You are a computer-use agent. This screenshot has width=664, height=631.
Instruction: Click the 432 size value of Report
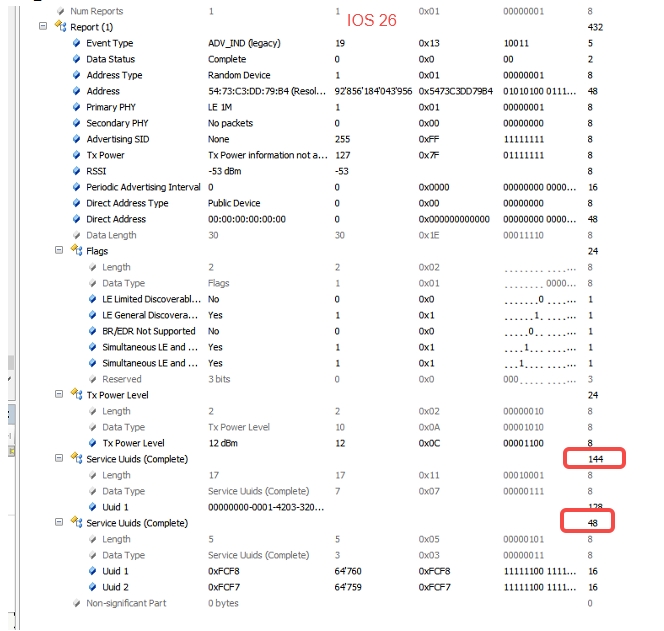(595, 27)
